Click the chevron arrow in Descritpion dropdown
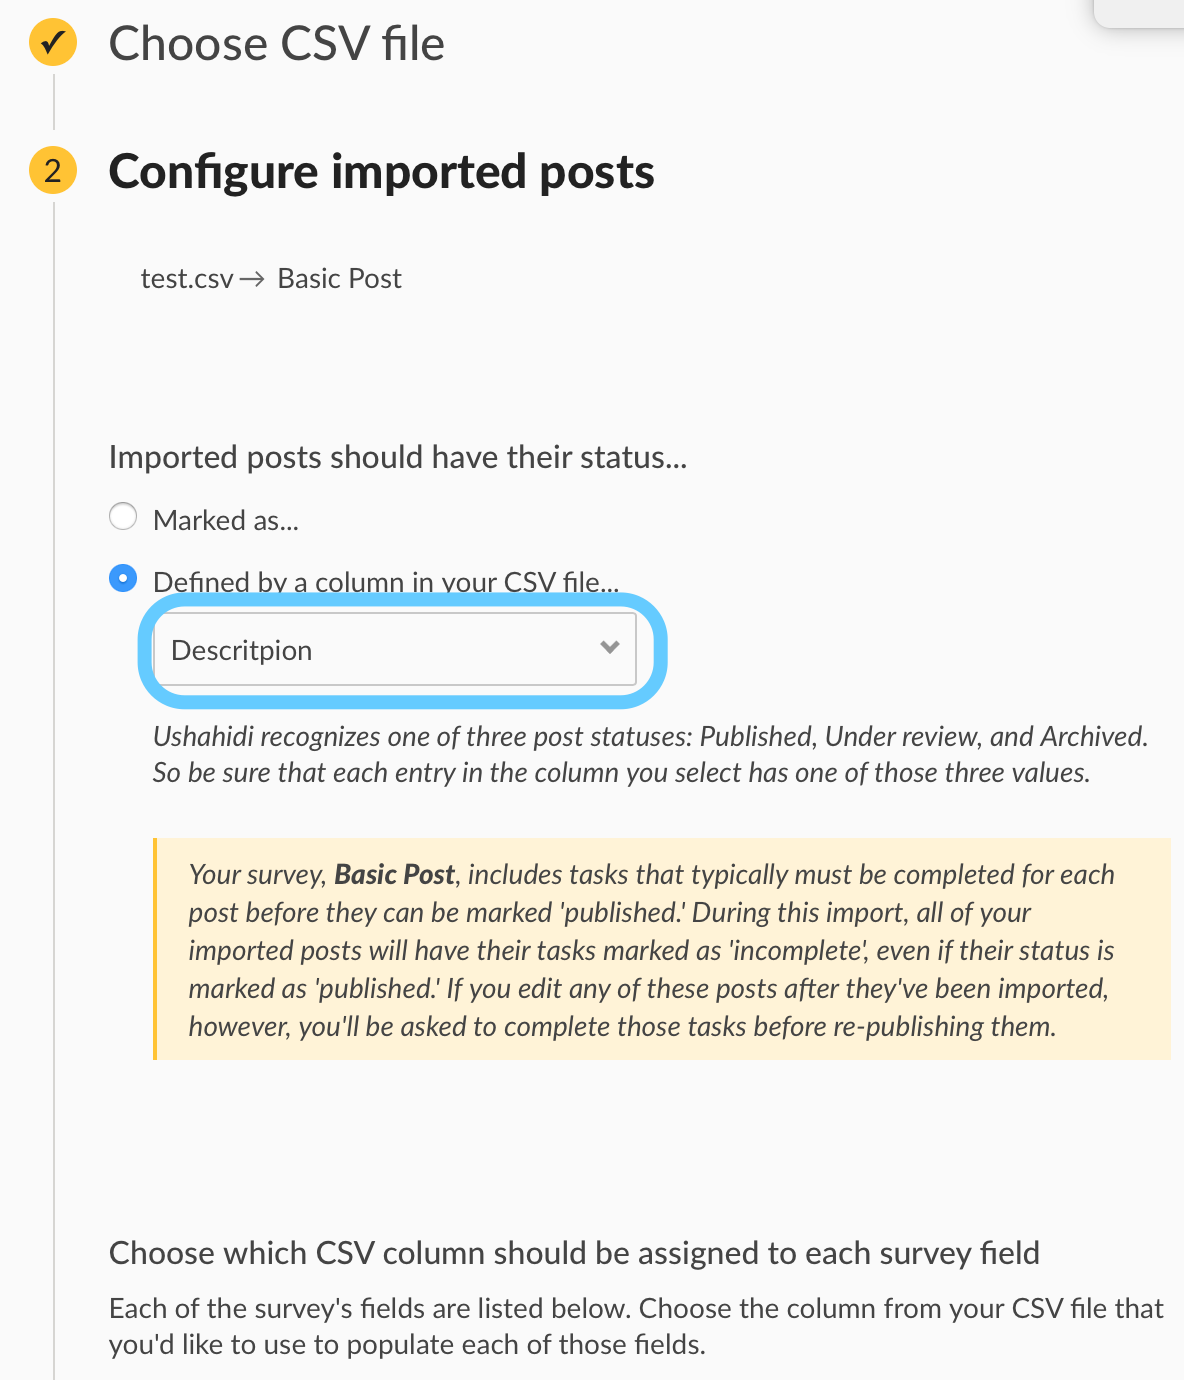The width and height of the screenshot is (1184, 1380). click(x=610, y=647)
